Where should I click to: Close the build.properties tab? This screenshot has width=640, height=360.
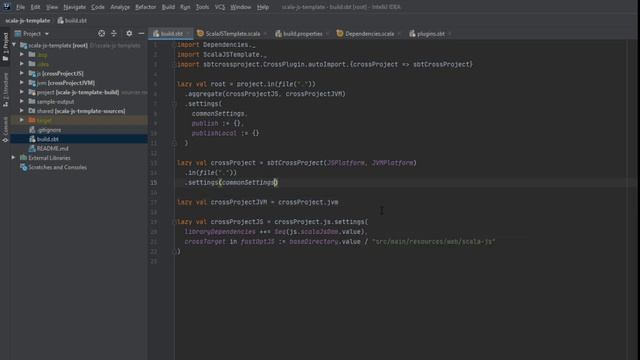pos(327,34)
